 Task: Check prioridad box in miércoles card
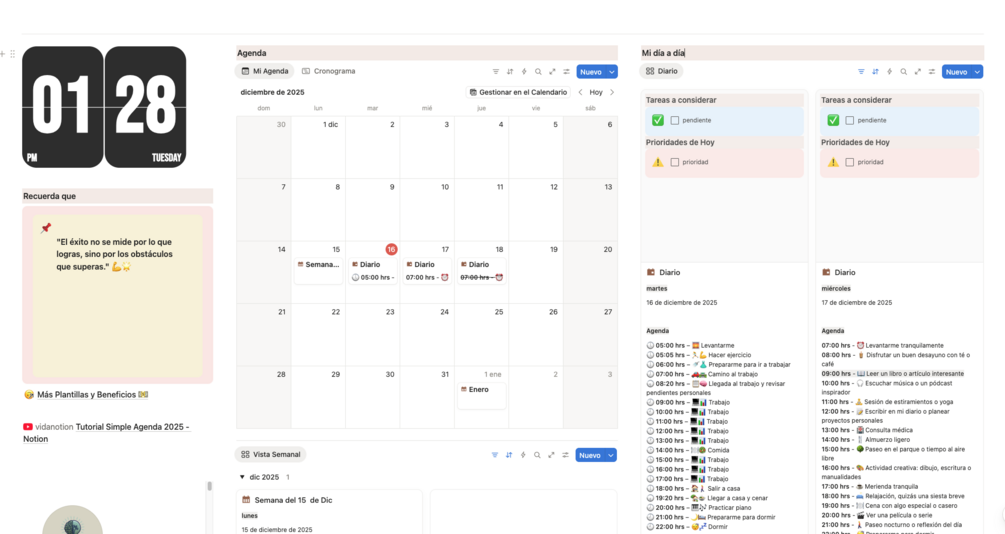tap(849, 162)
